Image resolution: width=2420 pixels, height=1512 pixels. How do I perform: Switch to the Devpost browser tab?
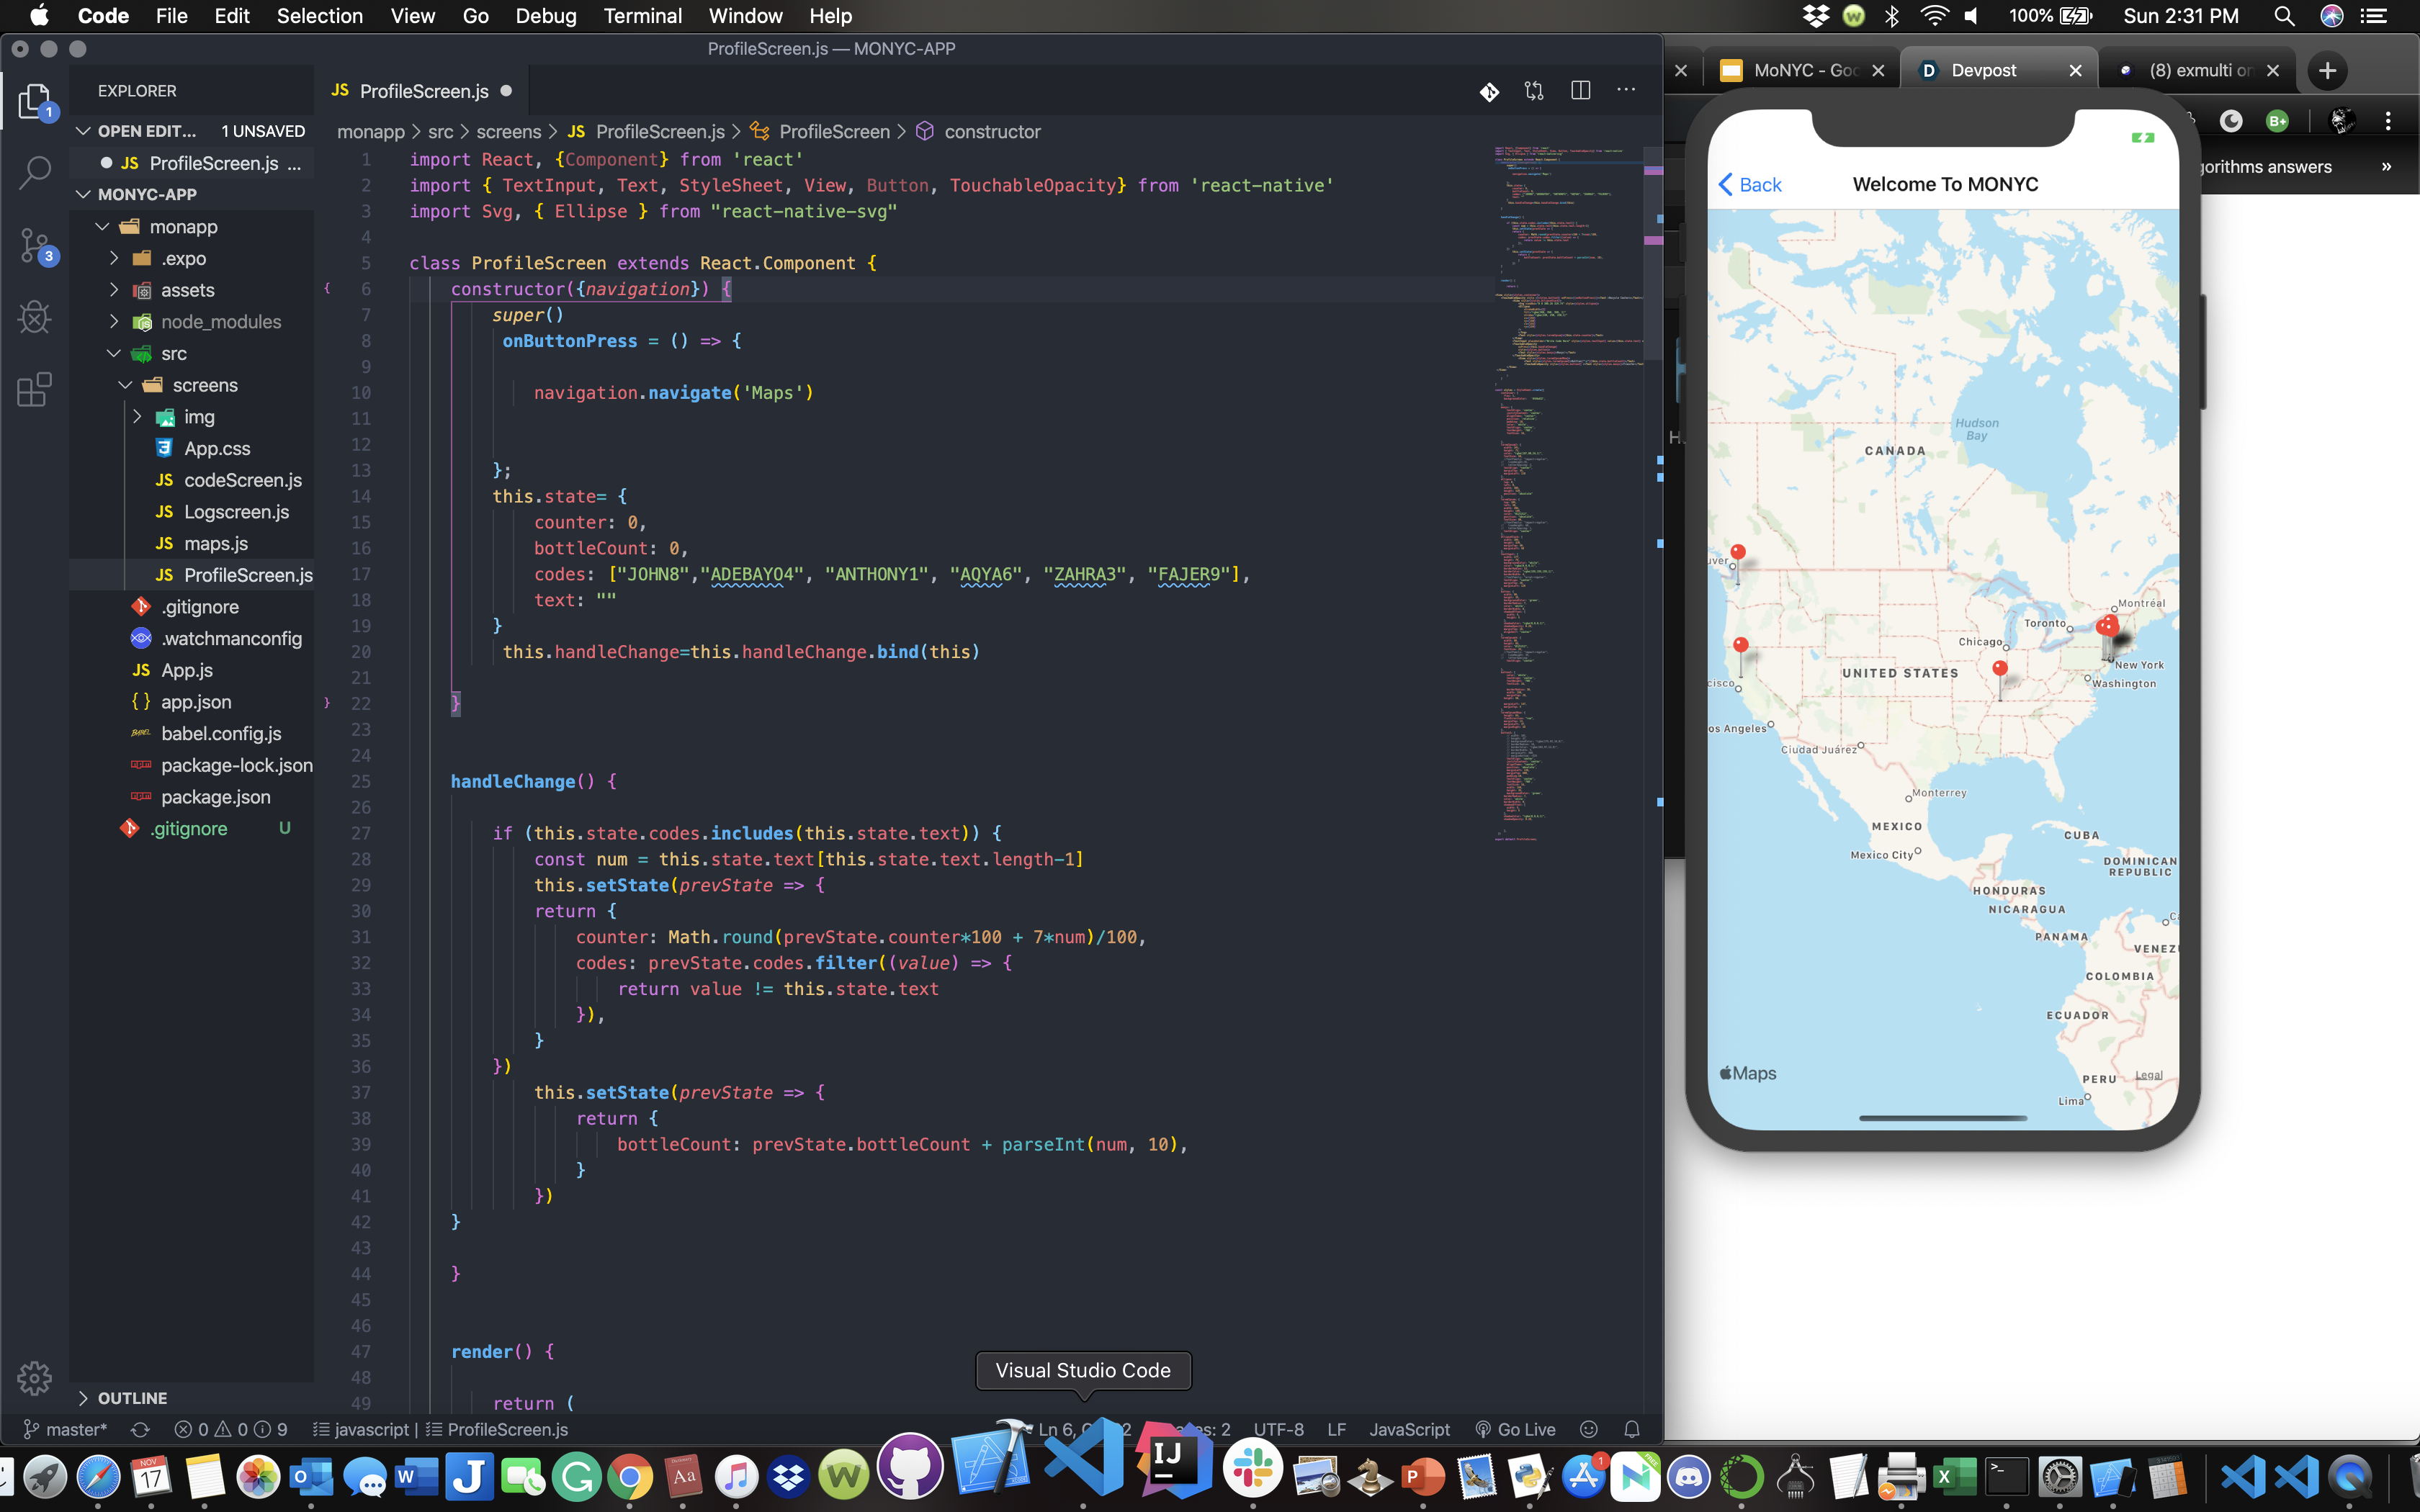[x=1997, y=70]
